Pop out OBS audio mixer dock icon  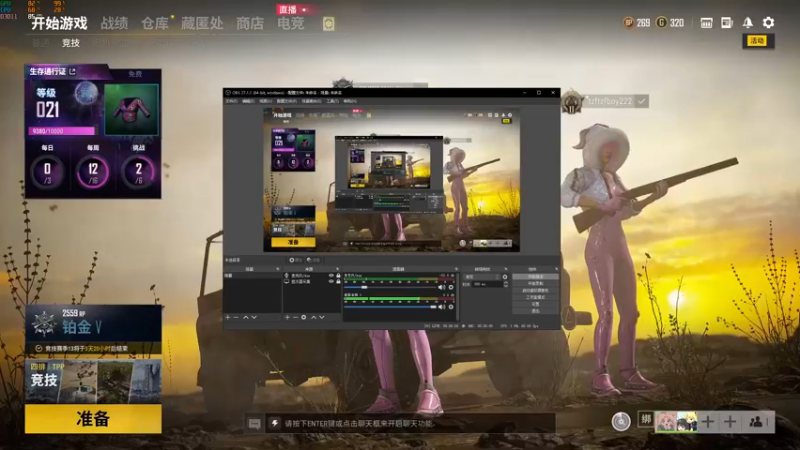pyautogui.click(x=456, y=269)
